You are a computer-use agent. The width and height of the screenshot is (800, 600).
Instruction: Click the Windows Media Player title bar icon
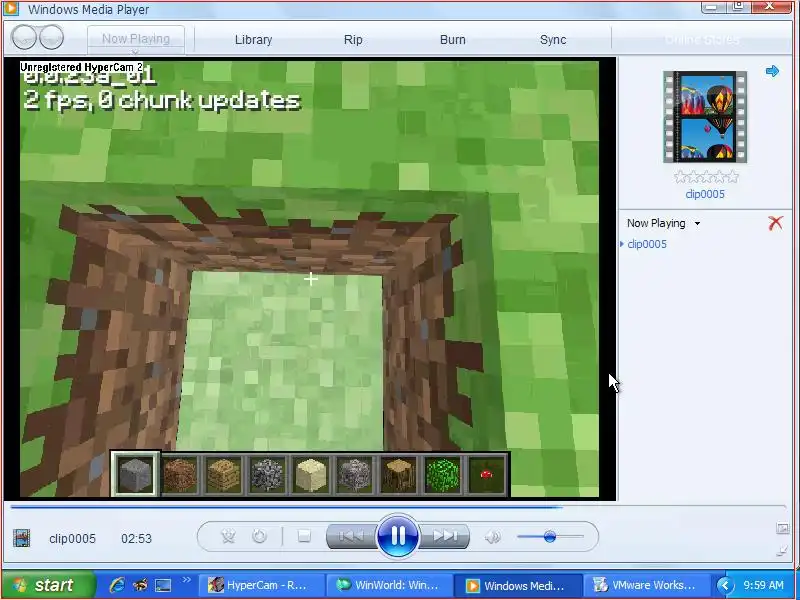(11, 9)
